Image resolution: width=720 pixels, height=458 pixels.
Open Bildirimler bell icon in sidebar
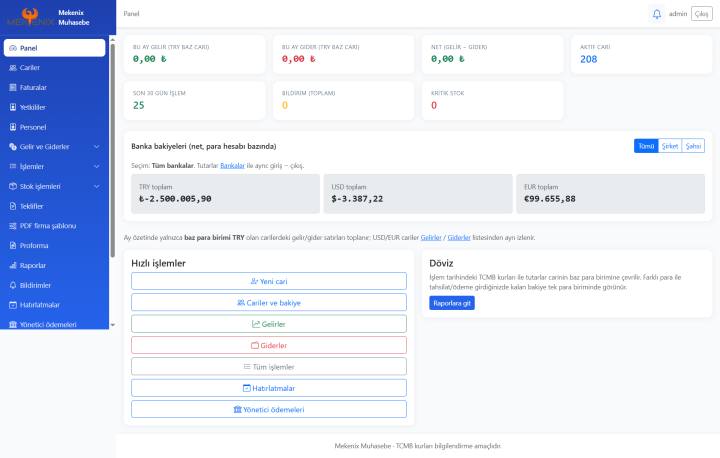click(x=13, y=285)
